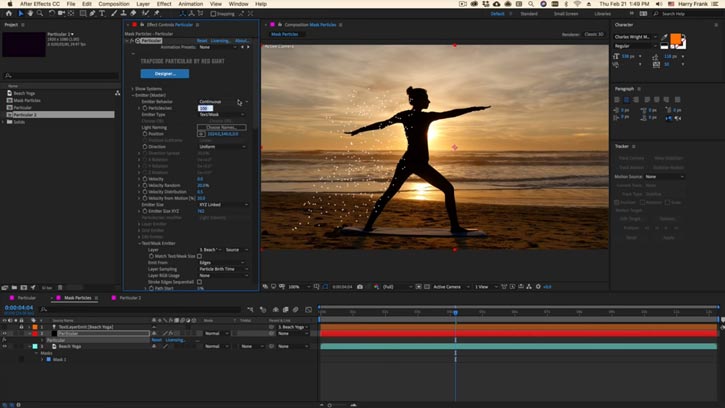Toggle Particular effect fx switch in Effect Controls
Viewport: 725px width, 408px height.
point(132,41)
